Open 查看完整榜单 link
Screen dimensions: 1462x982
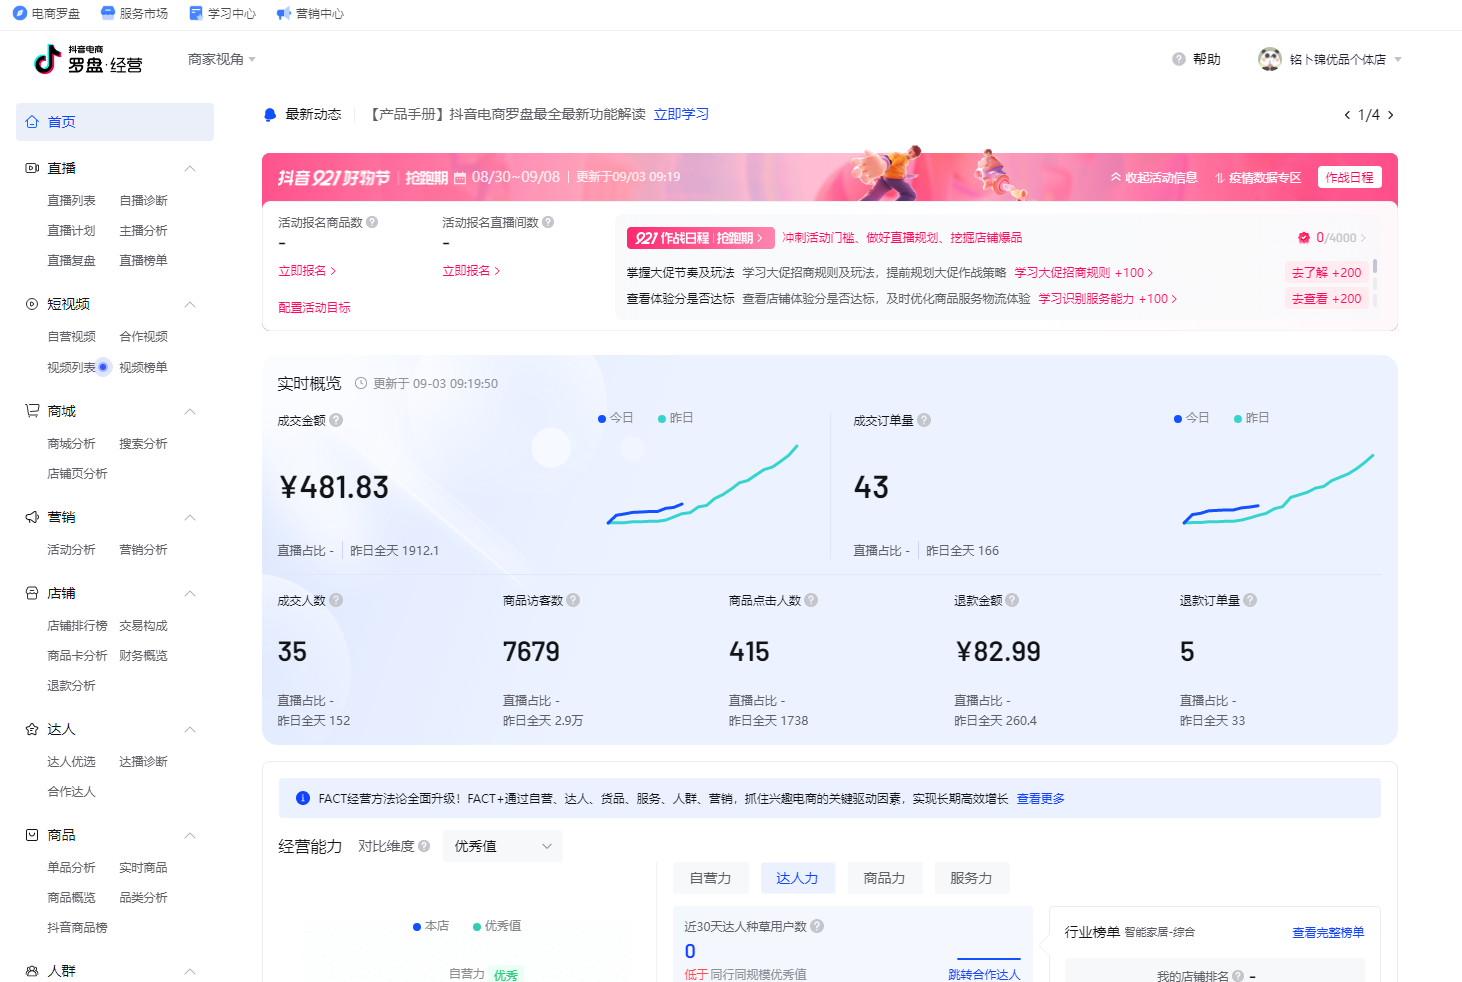[x=1328, y=932]
